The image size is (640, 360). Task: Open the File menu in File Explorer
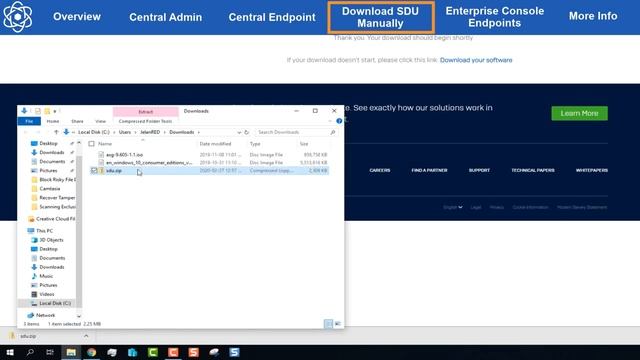tap(29, 121)
